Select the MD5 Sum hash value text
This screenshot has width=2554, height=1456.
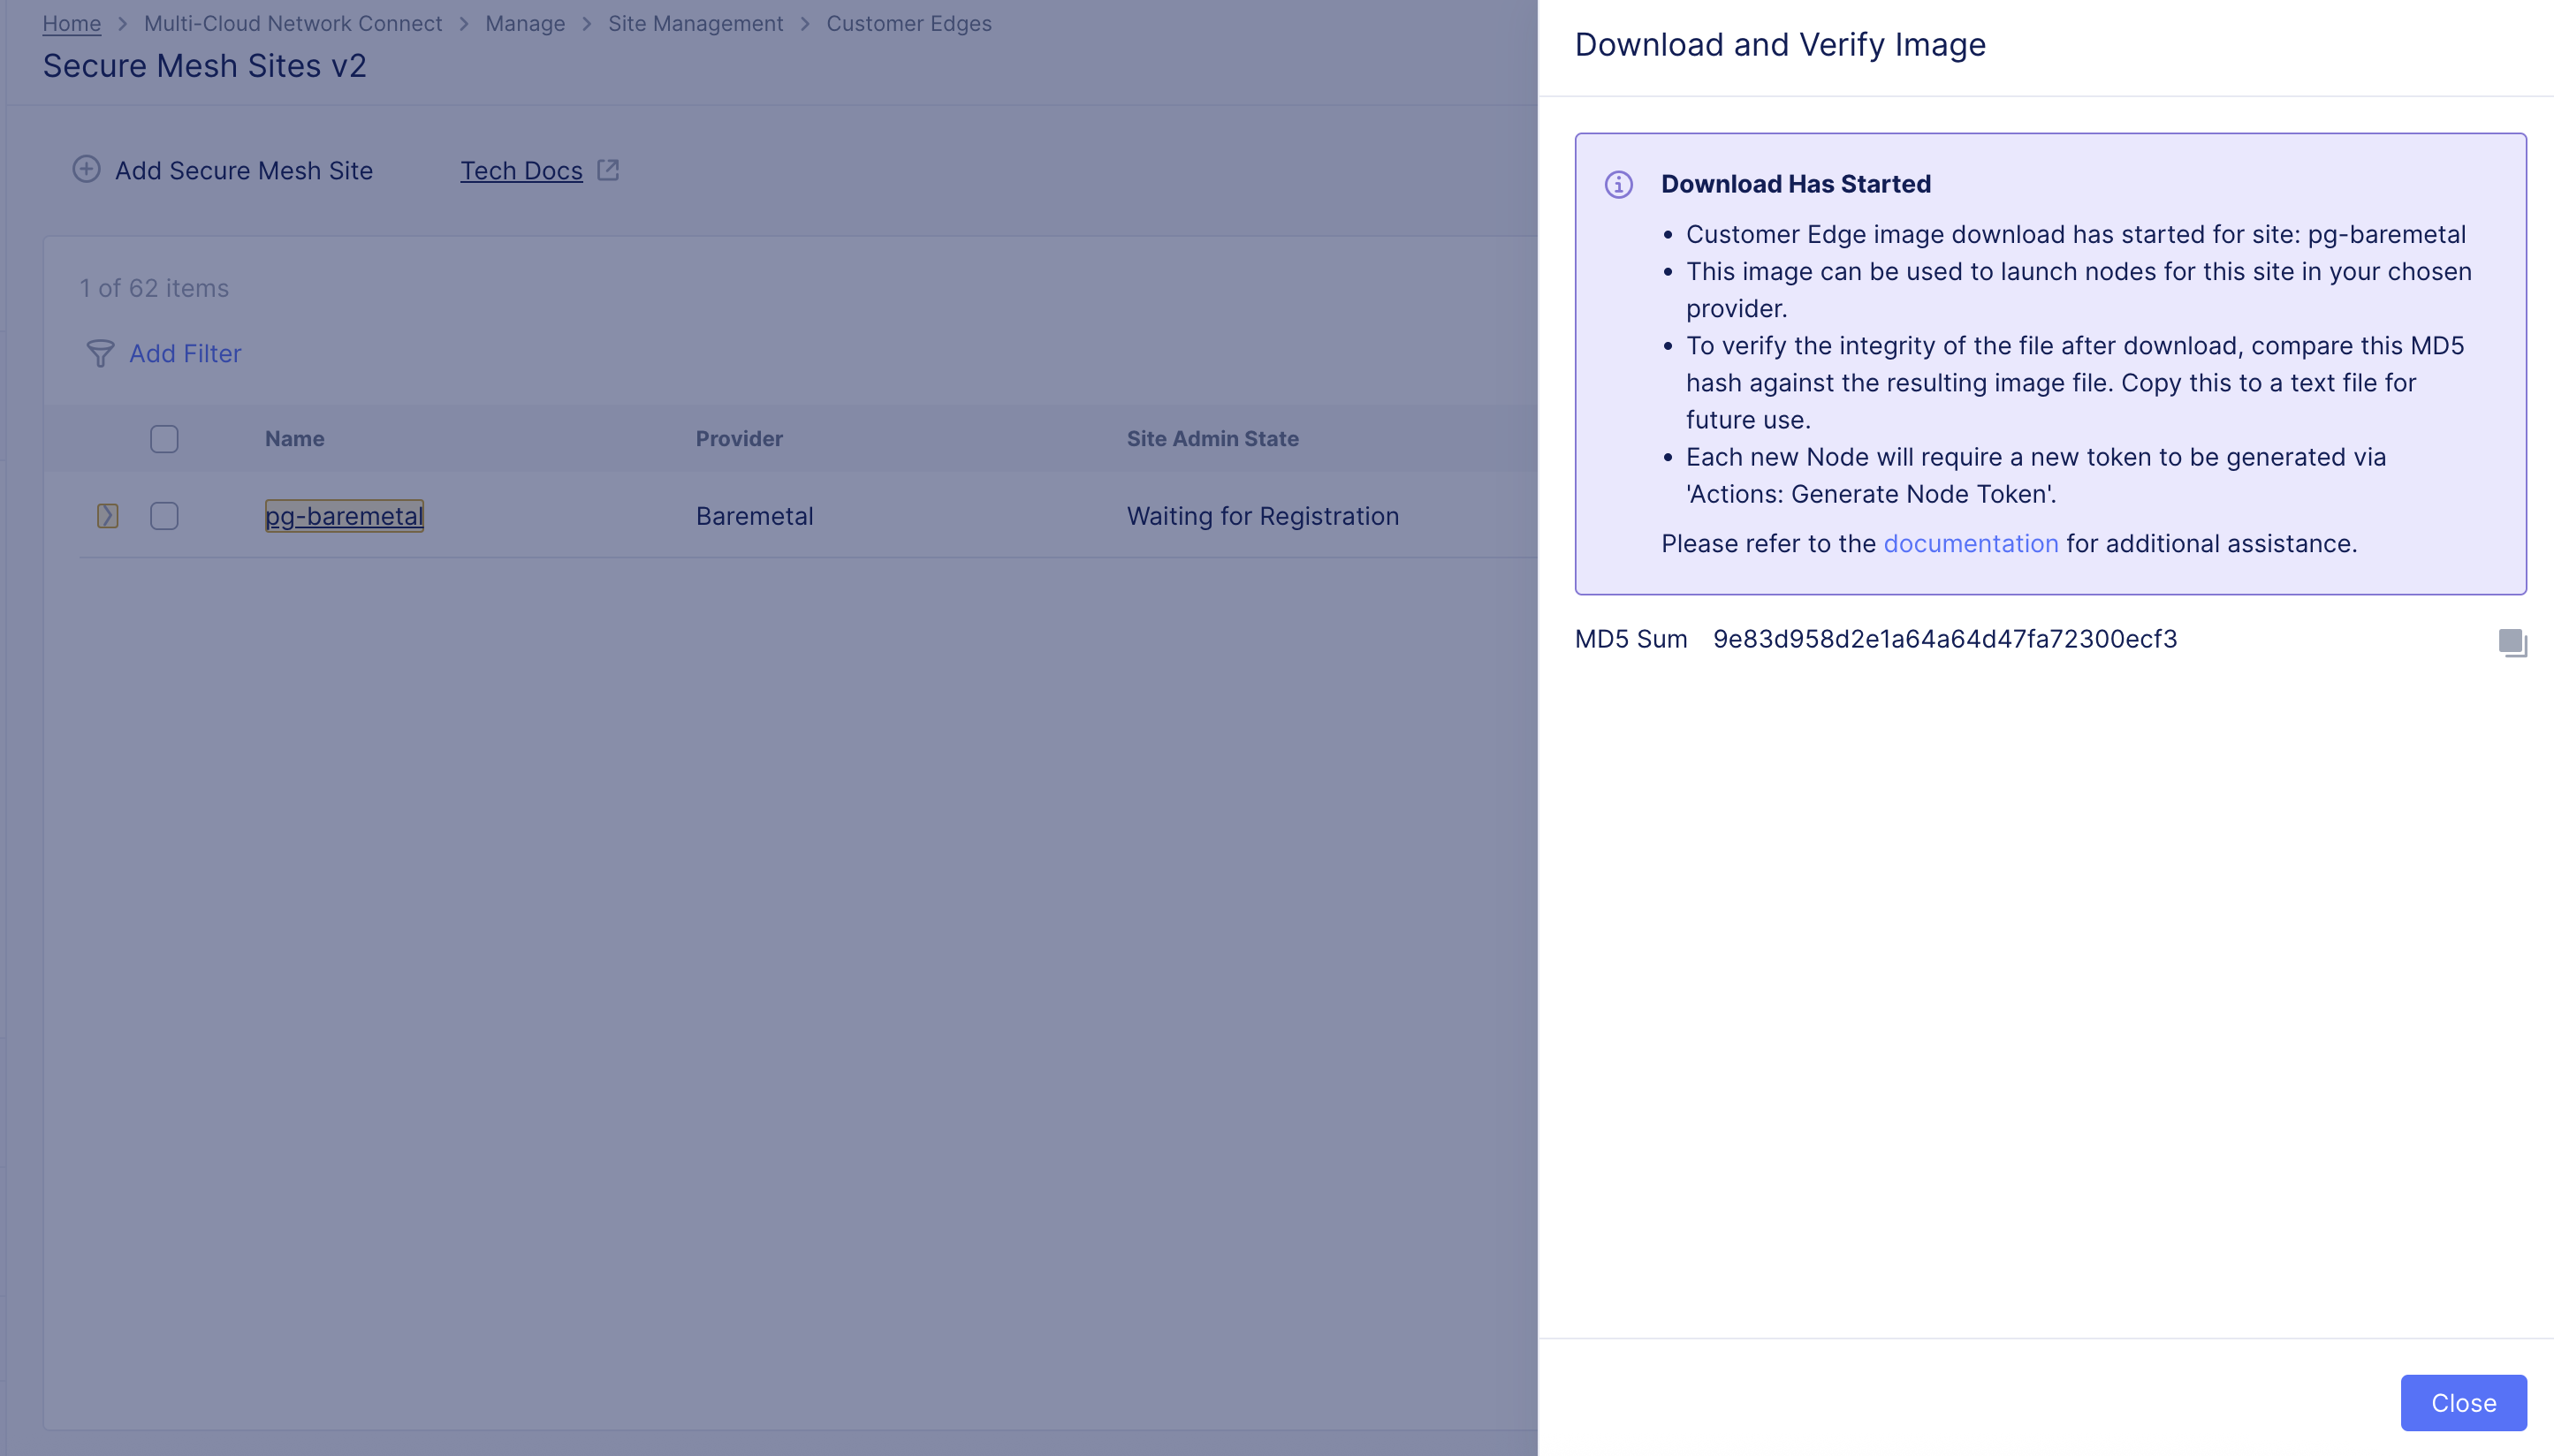[x=1944, y=639]
